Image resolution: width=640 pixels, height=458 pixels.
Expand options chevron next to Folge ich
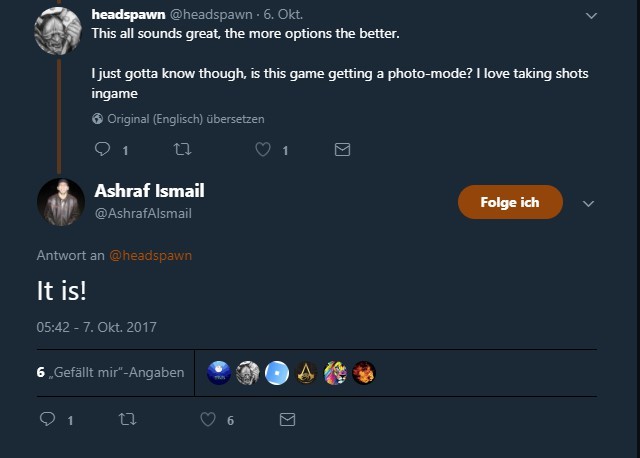[x=588, y=204]
